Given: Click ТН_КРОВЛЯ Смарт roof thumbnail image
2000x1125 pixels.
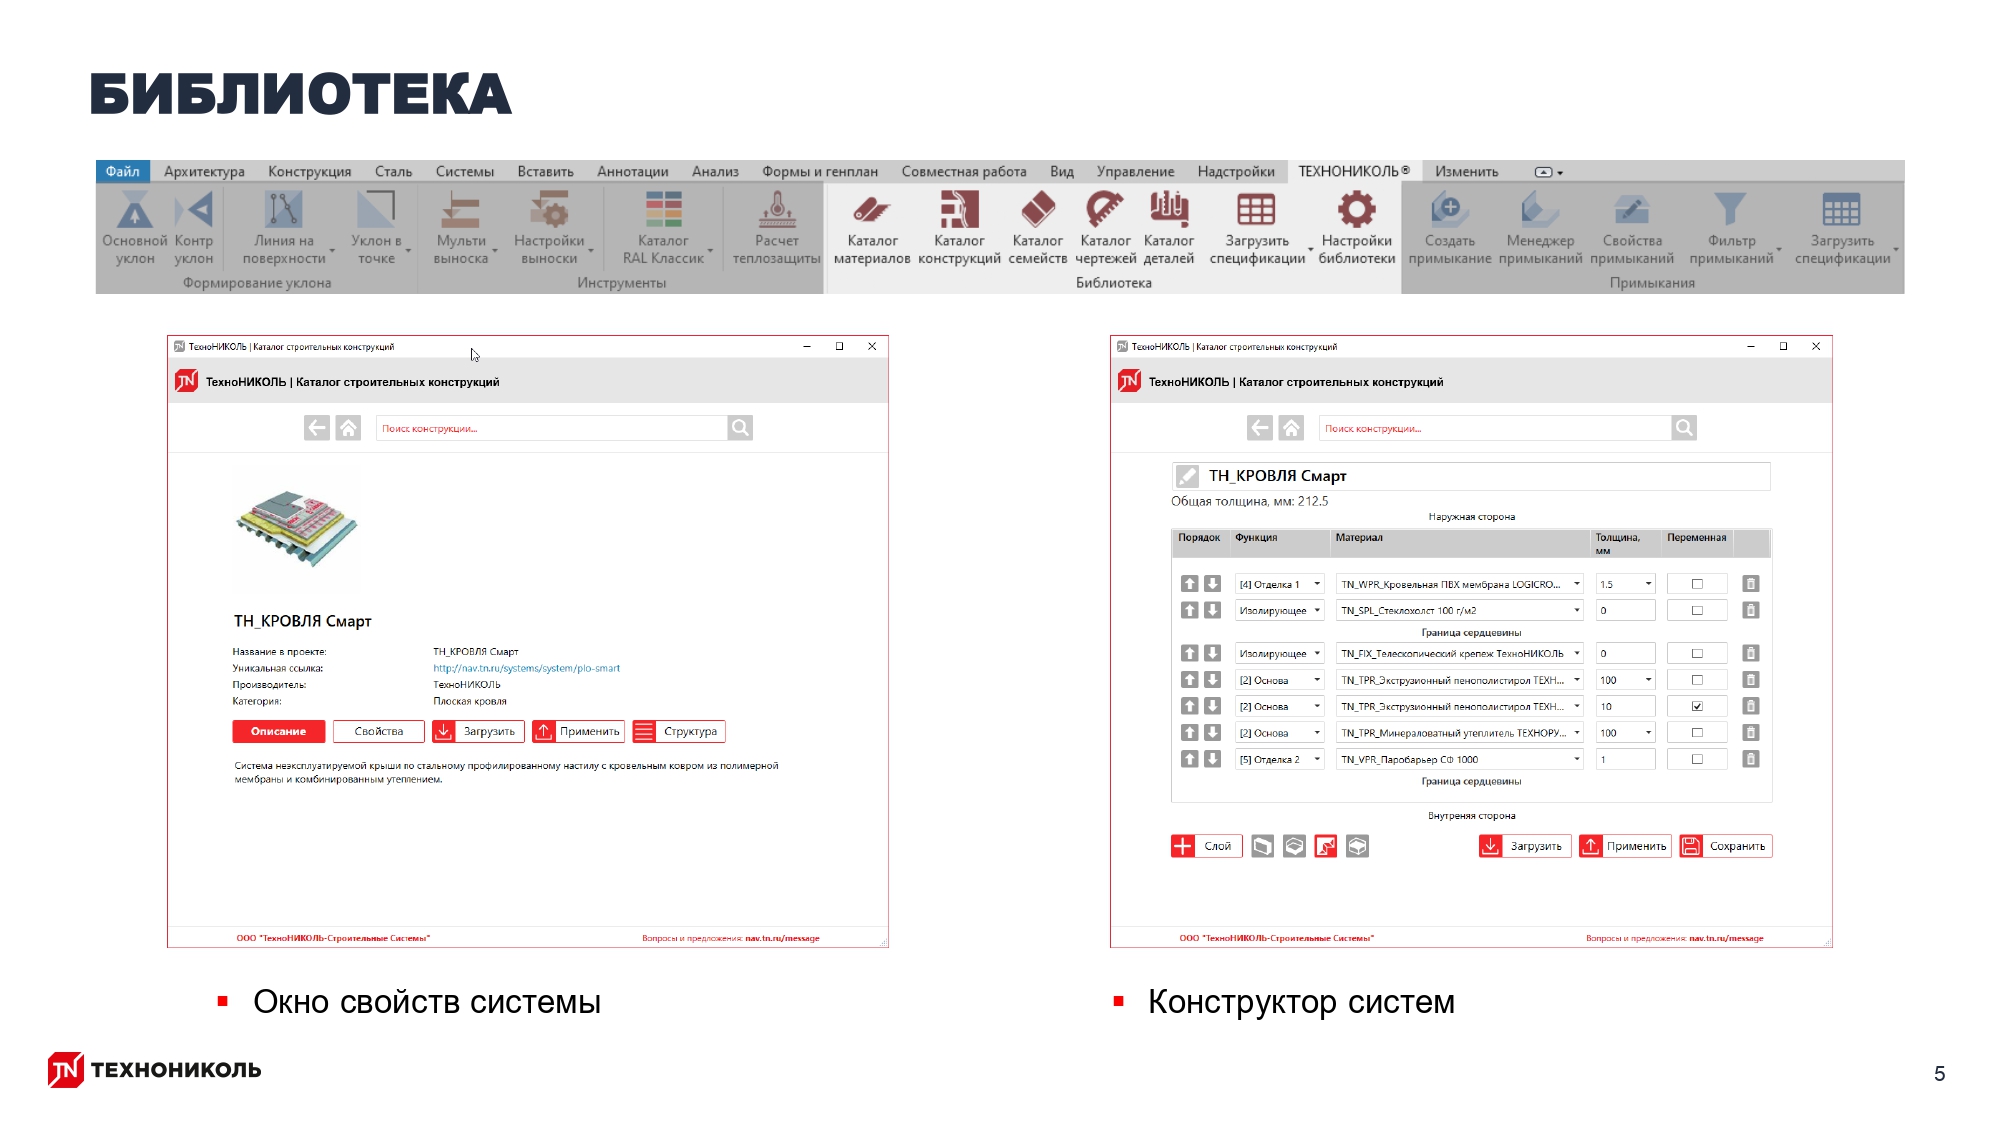Looking at the screenshot, I should (x=296, y=529).
